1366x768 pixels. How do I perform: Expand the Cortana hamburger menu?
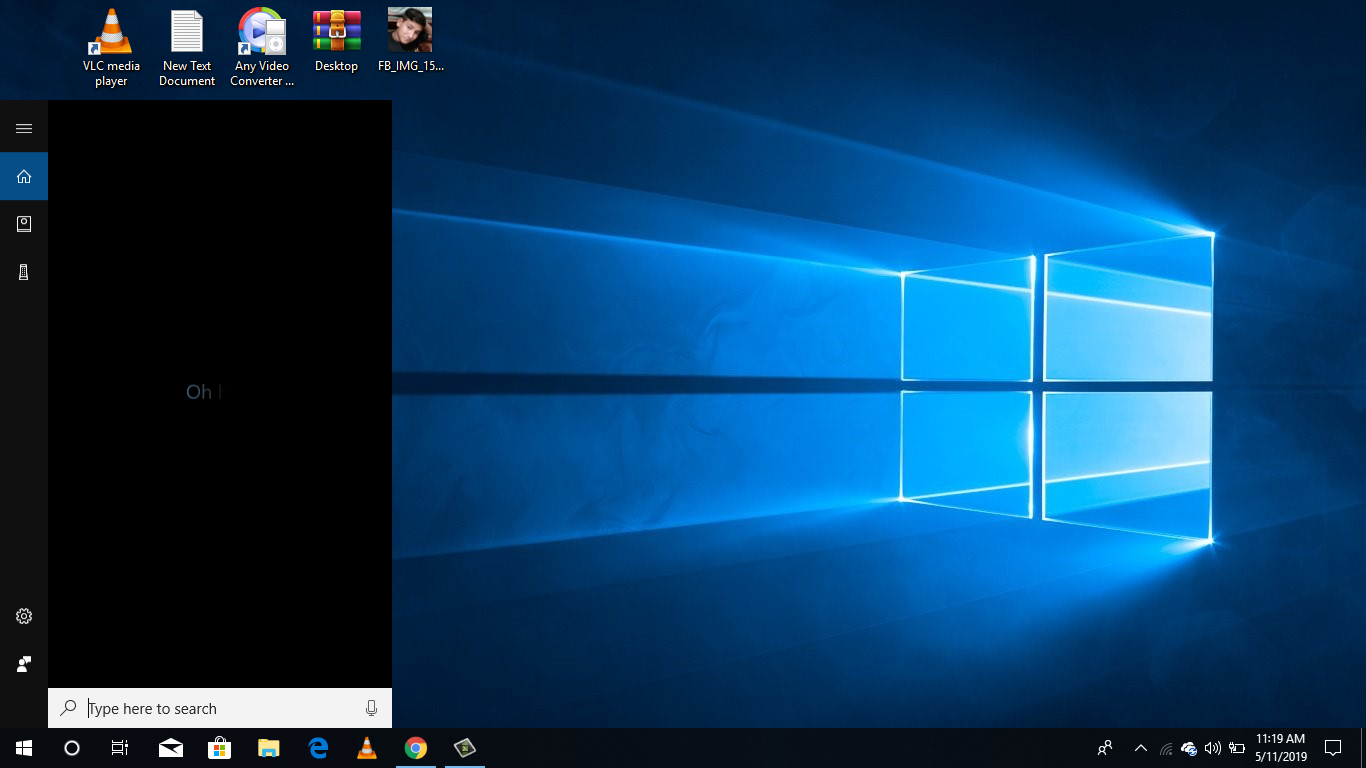point(24,128)
